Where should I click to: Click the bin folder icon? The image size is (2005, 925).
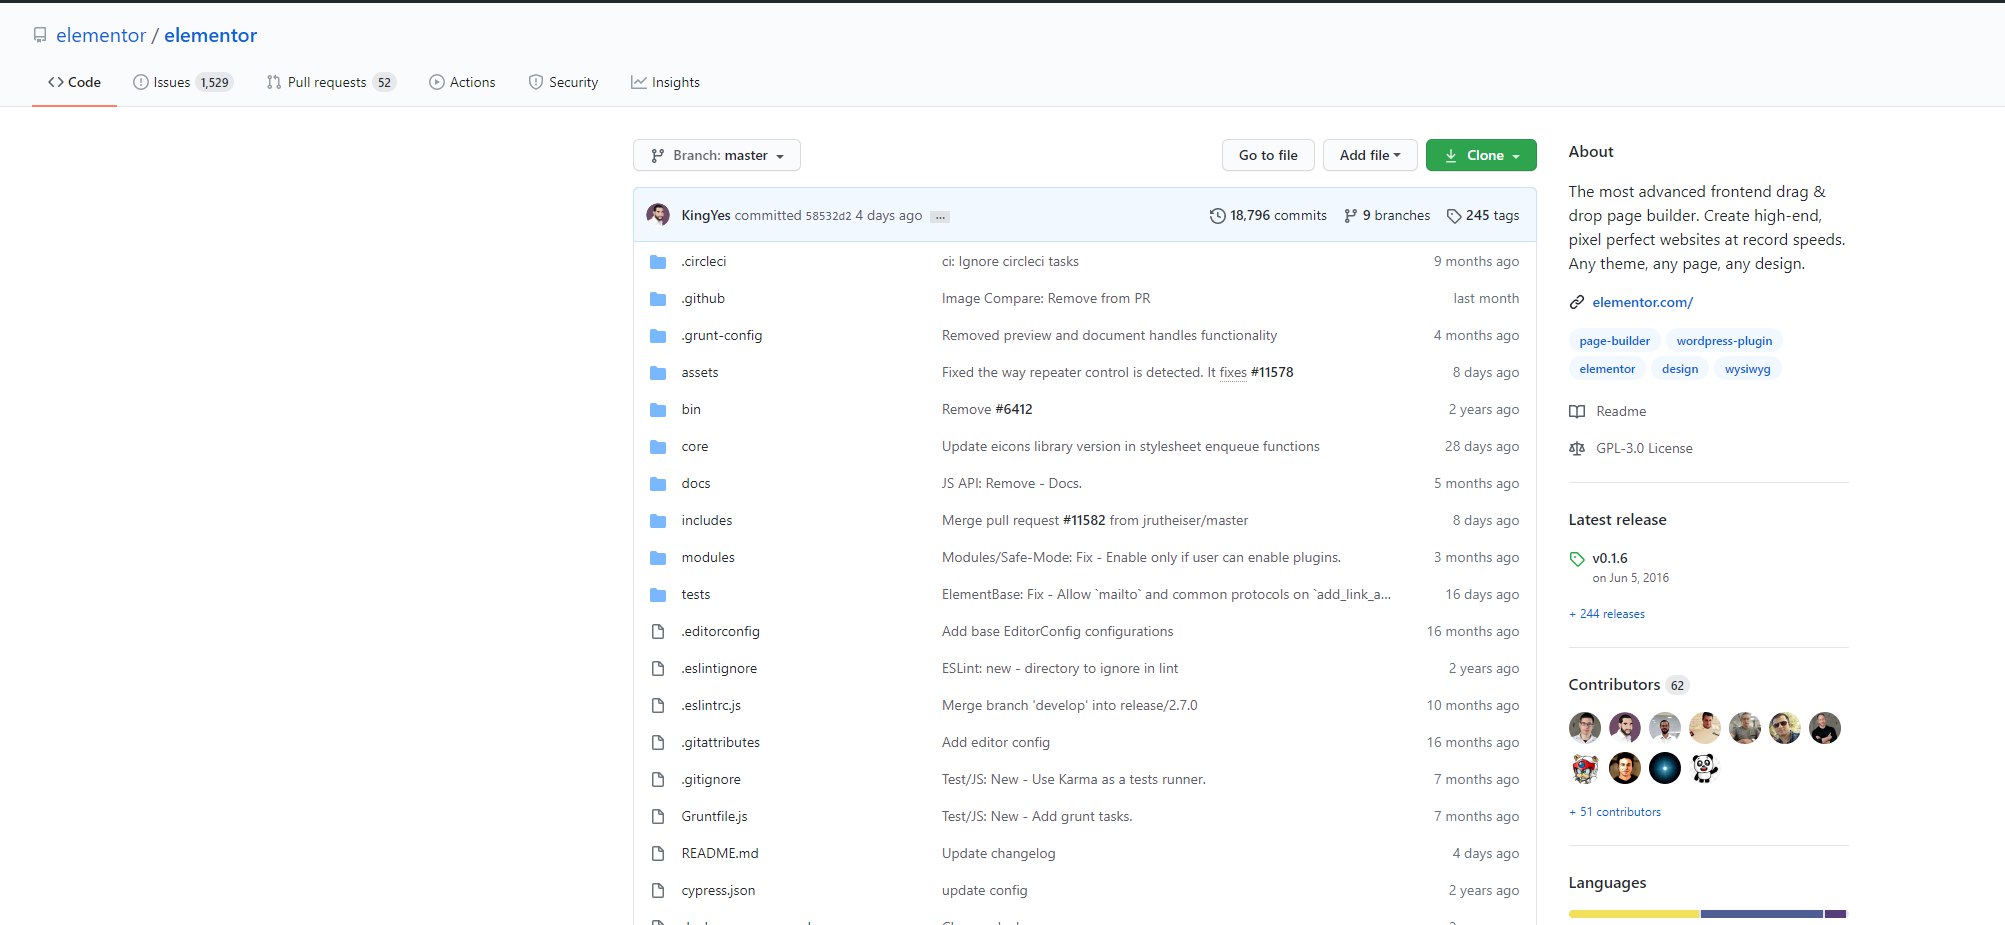[x=658, y=410]
